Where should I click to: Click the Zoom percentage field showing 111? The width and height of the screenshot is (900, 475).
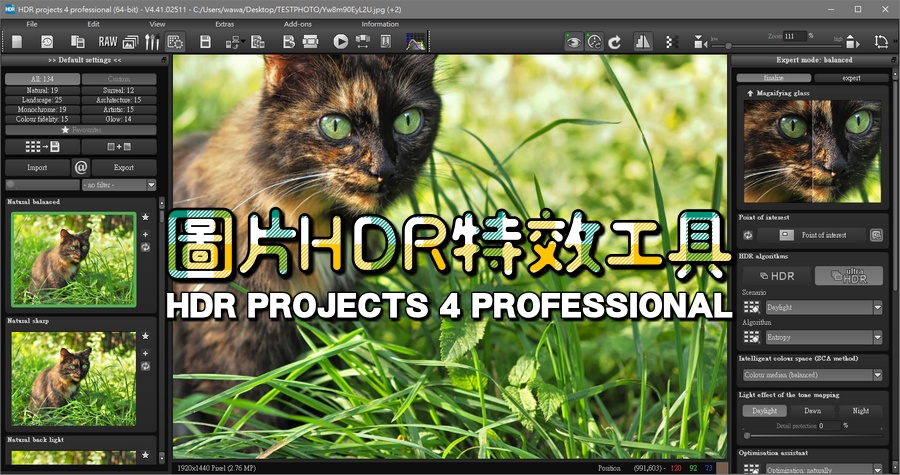[x=795, y=36]
